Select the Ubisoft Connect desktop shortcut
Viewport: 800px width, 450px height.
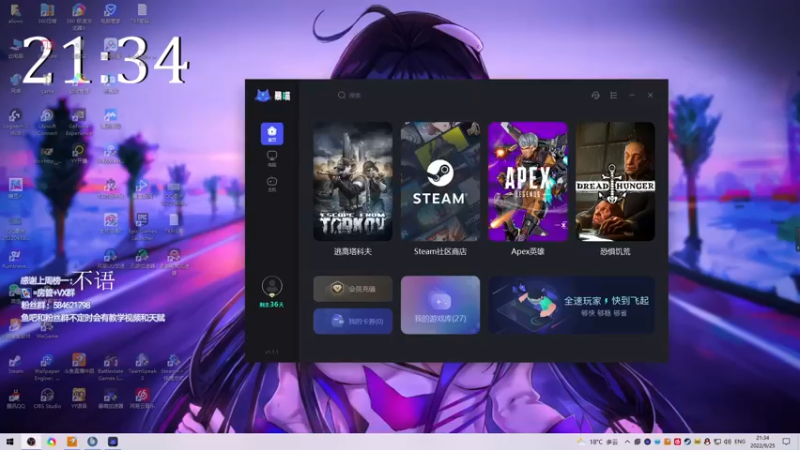click(47, 122)
